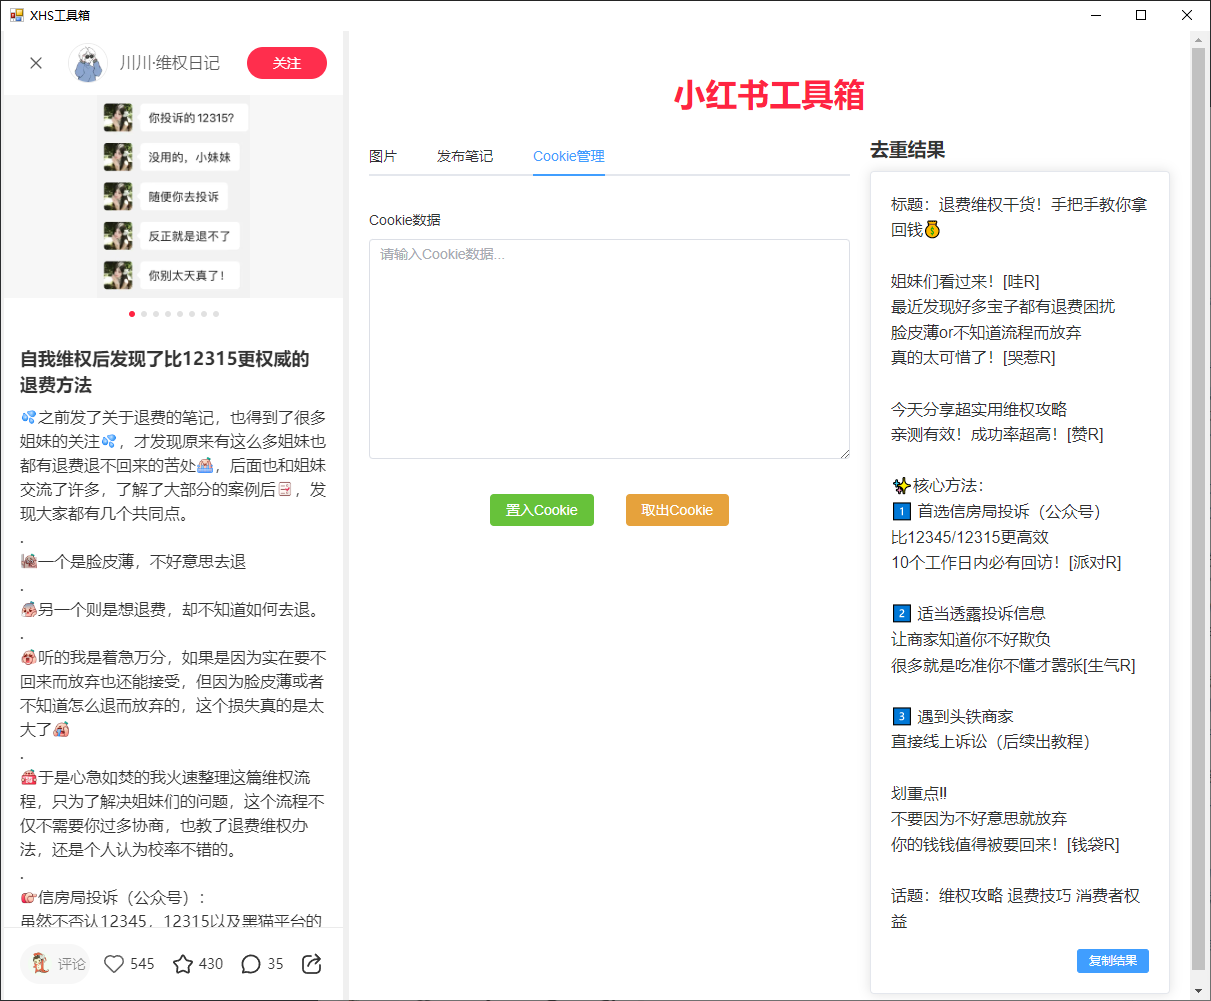The height and width of the screenshot is (1001, 1211).
Task: Click the note image carousel thumbnail
Action: point(173,196)
